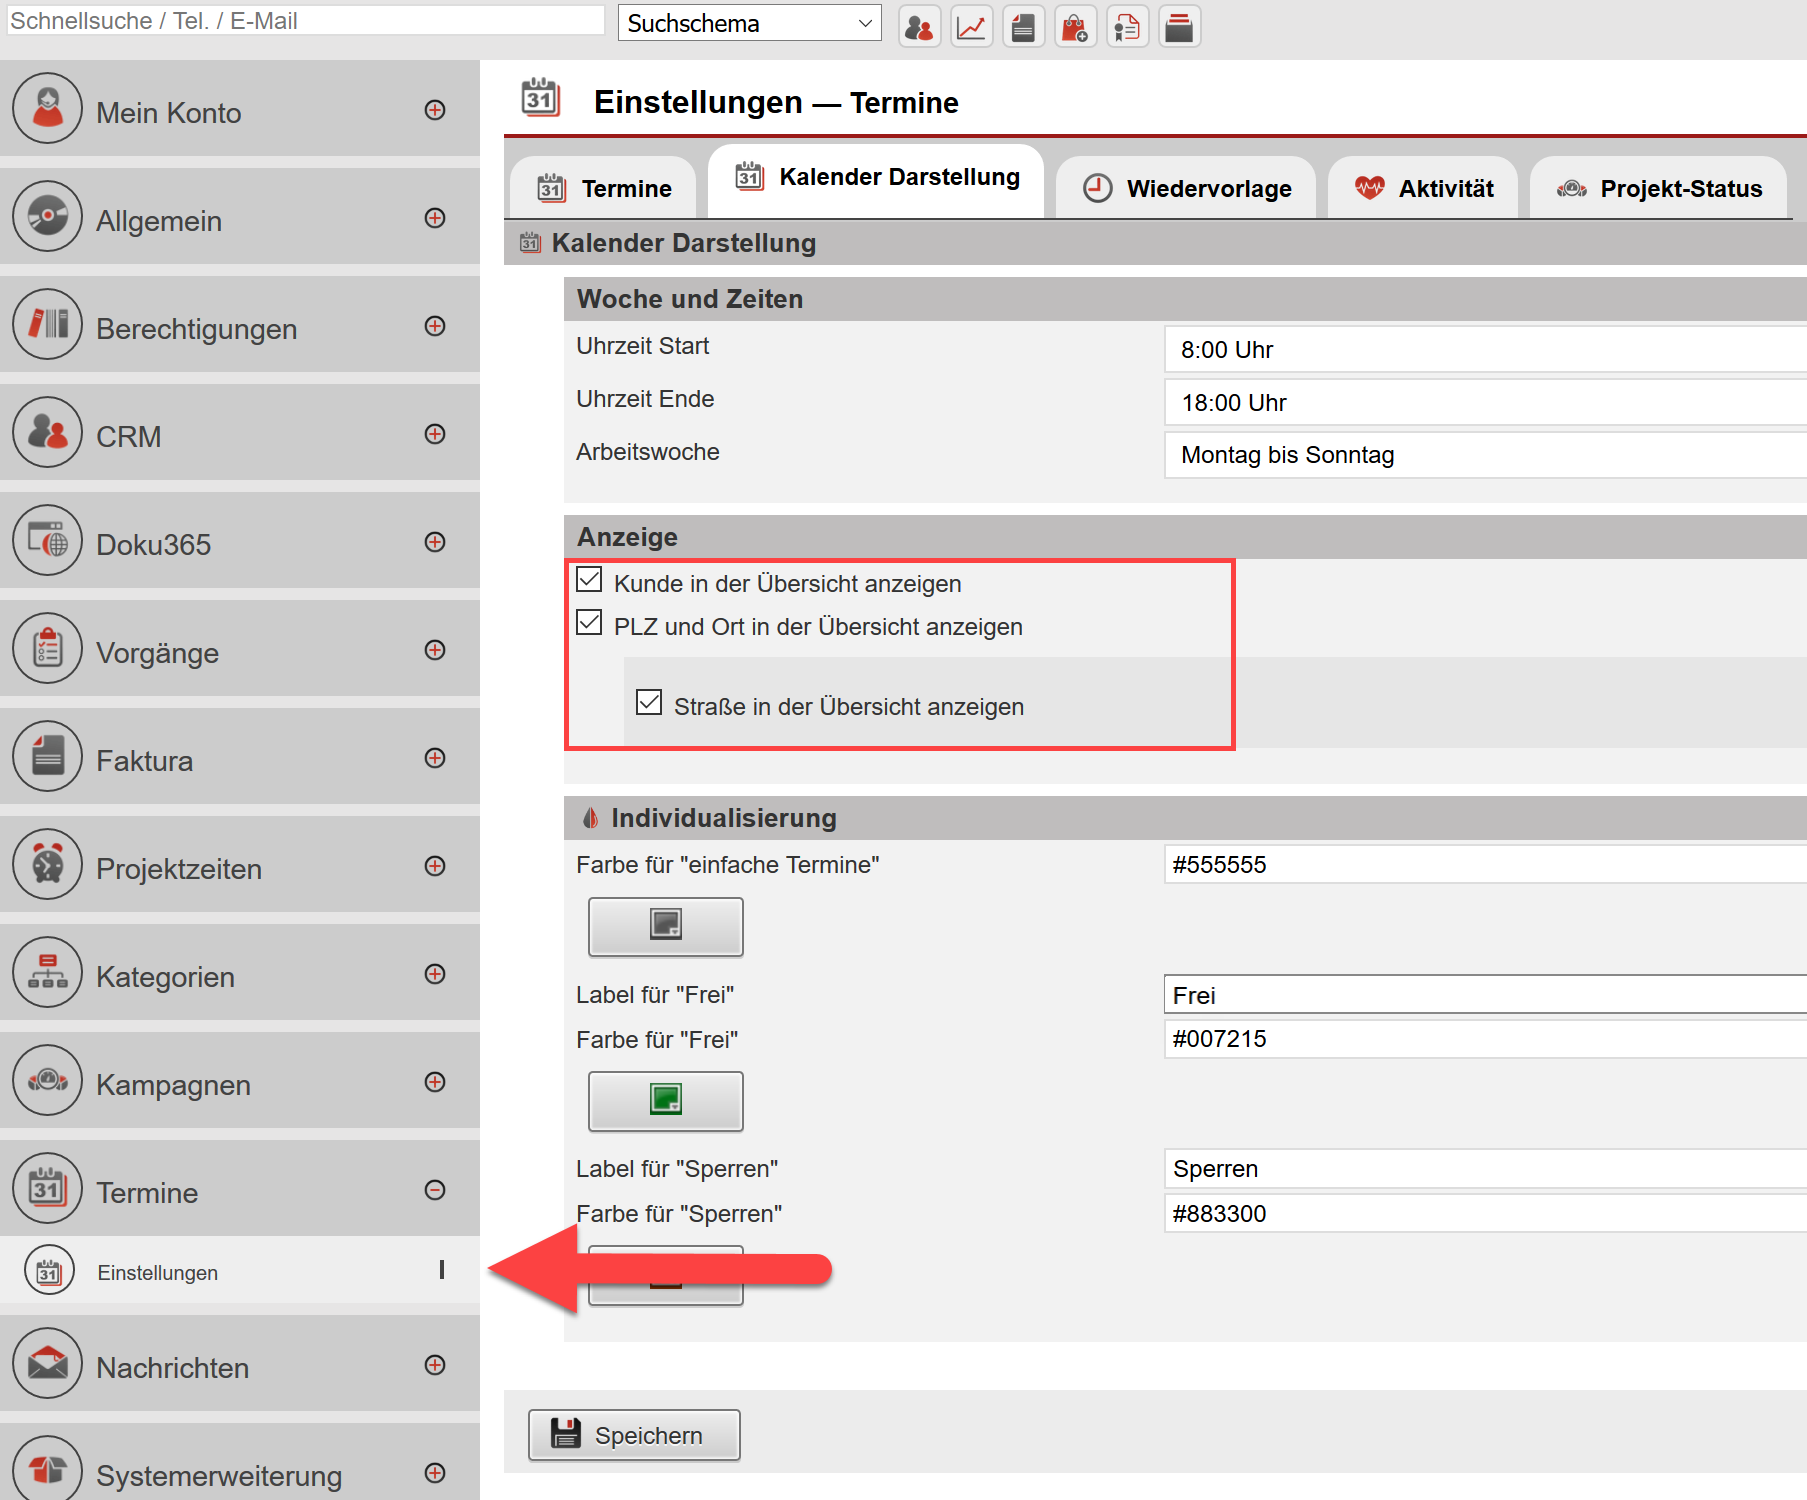Click the Termine calendar icon in sidebar
Screen dimensions: 1807x1500
pos(47,1188)
